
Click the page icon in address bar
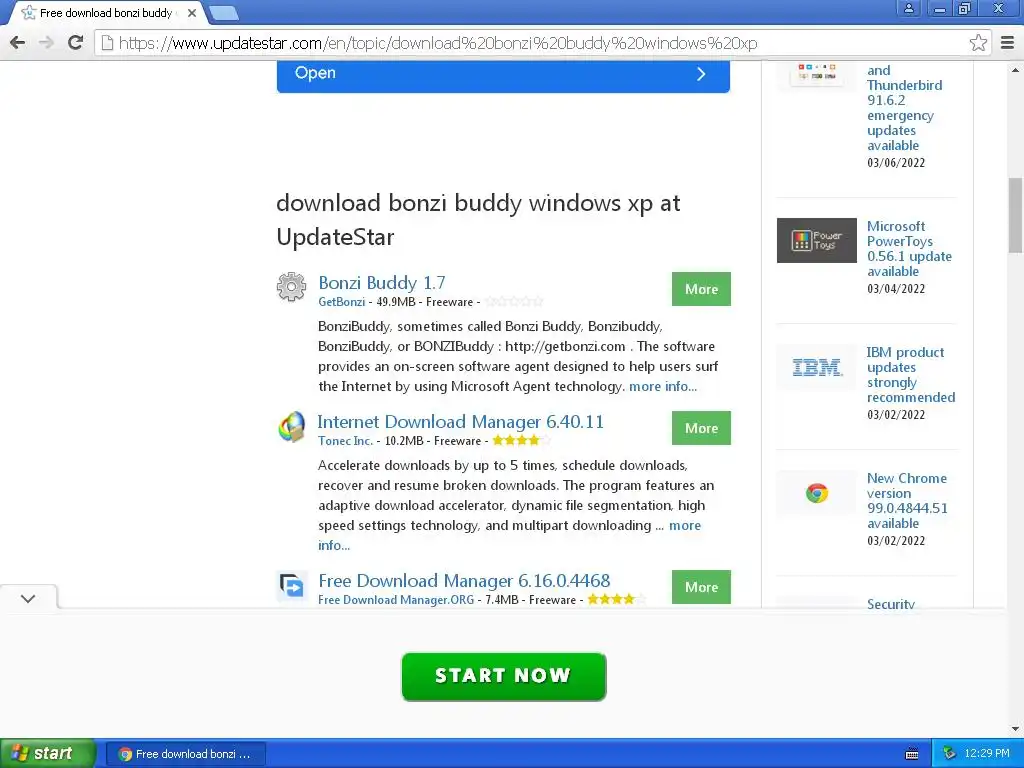pyautogui.click(x=107, y=43)
